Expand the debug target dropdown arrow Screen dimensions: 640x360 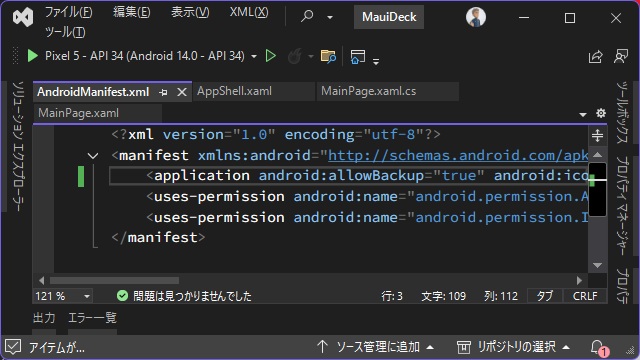[254, 56]
